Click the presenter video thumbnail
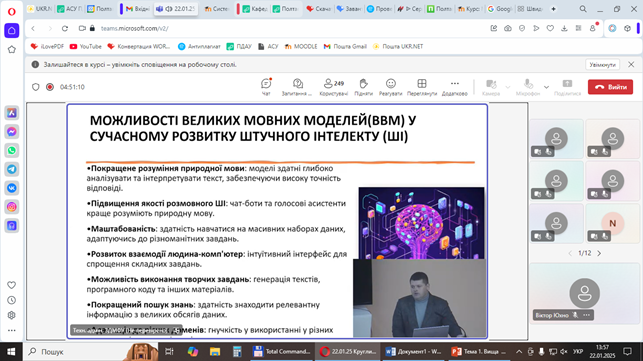Screen dimensions: 643x361 pos(420,298)
